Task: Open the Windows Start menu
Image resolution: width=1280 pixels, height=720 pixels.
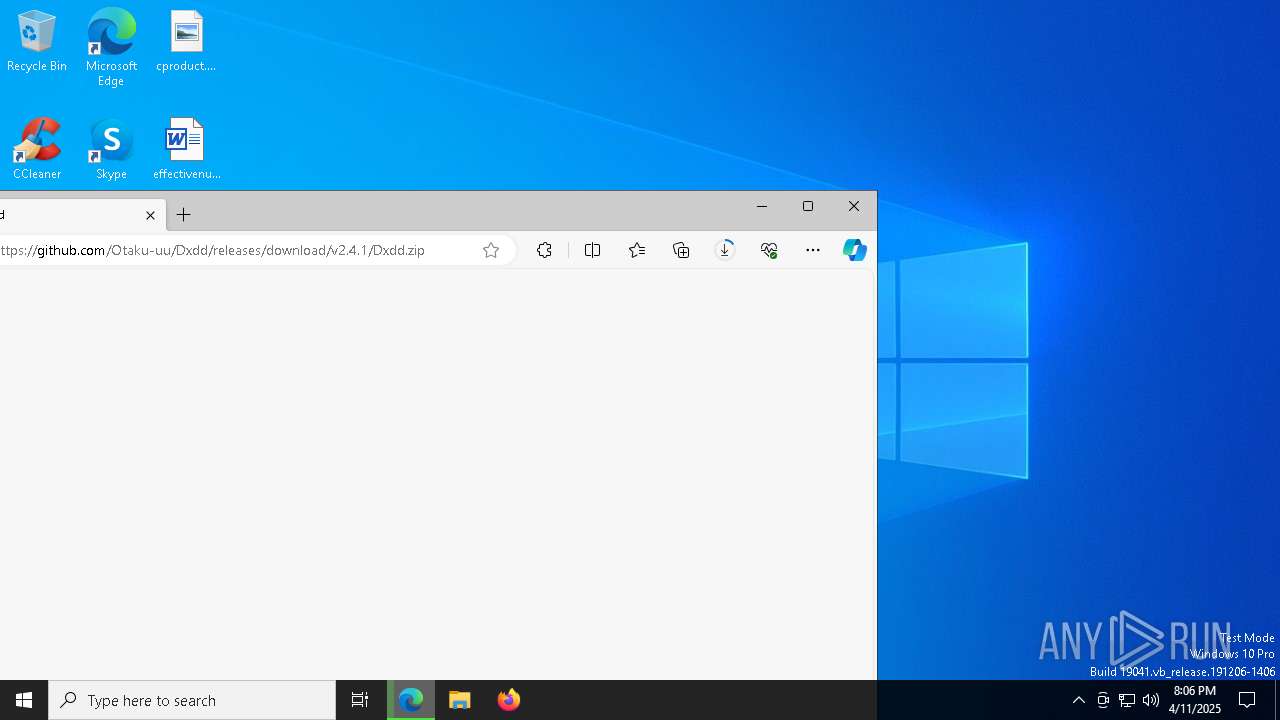Action: click(x=24, y=700)
